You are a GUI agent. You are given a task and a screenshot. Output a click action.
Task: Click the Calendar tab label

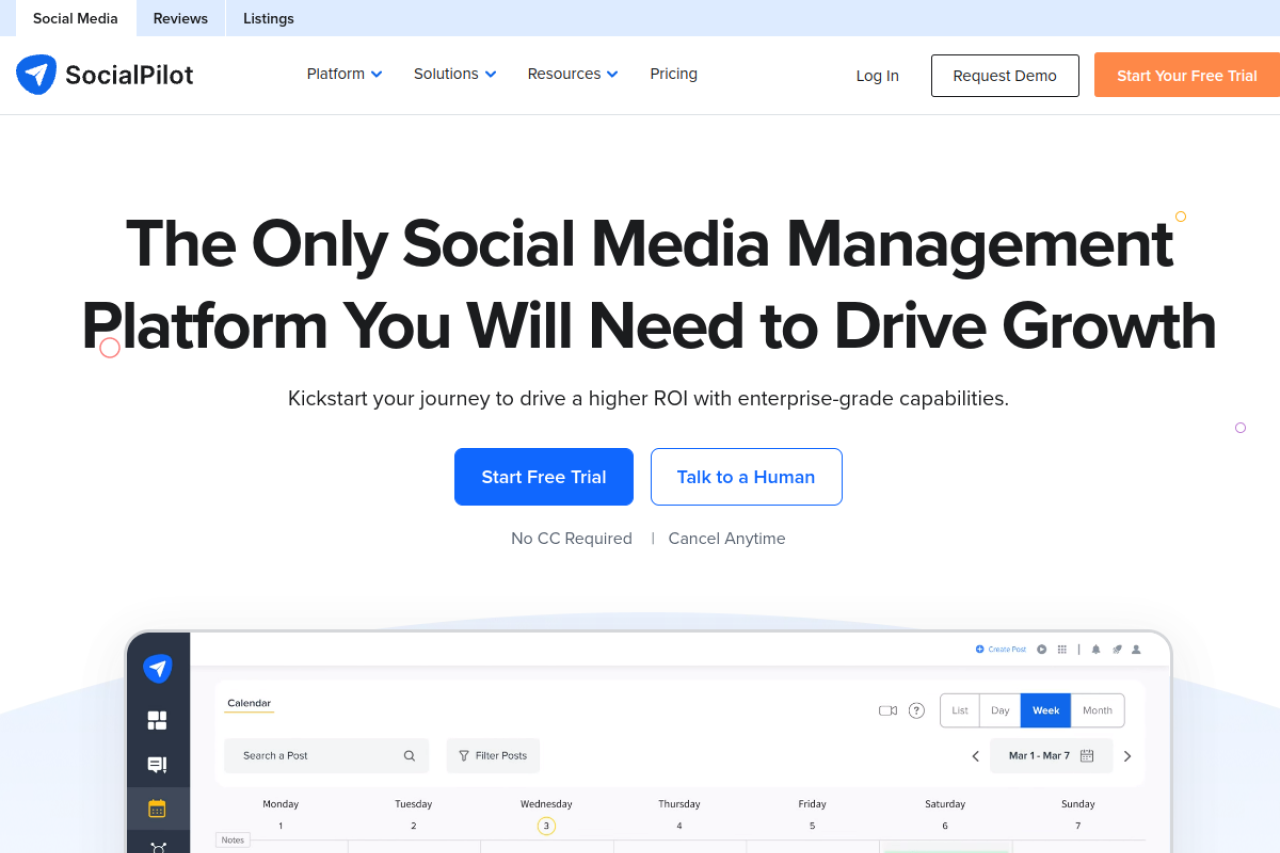click(x=249, y=704)
